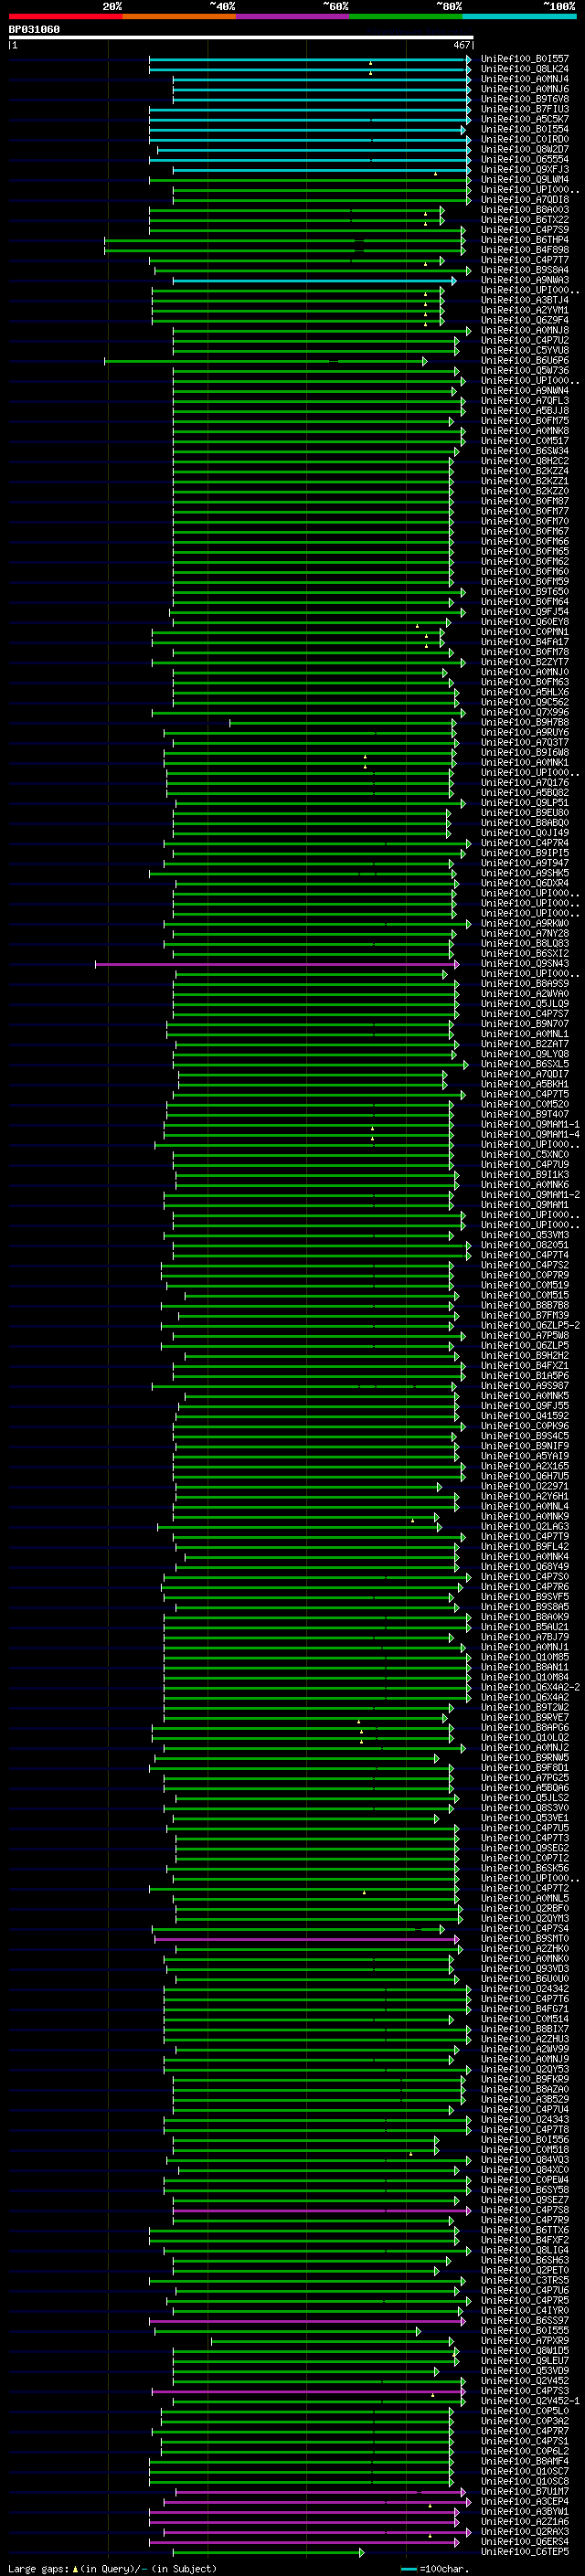Viewport: 585px width, 2576px height.
Task: Click the UniRef100_Q9LWM4 label
Action: click(524, 180)
